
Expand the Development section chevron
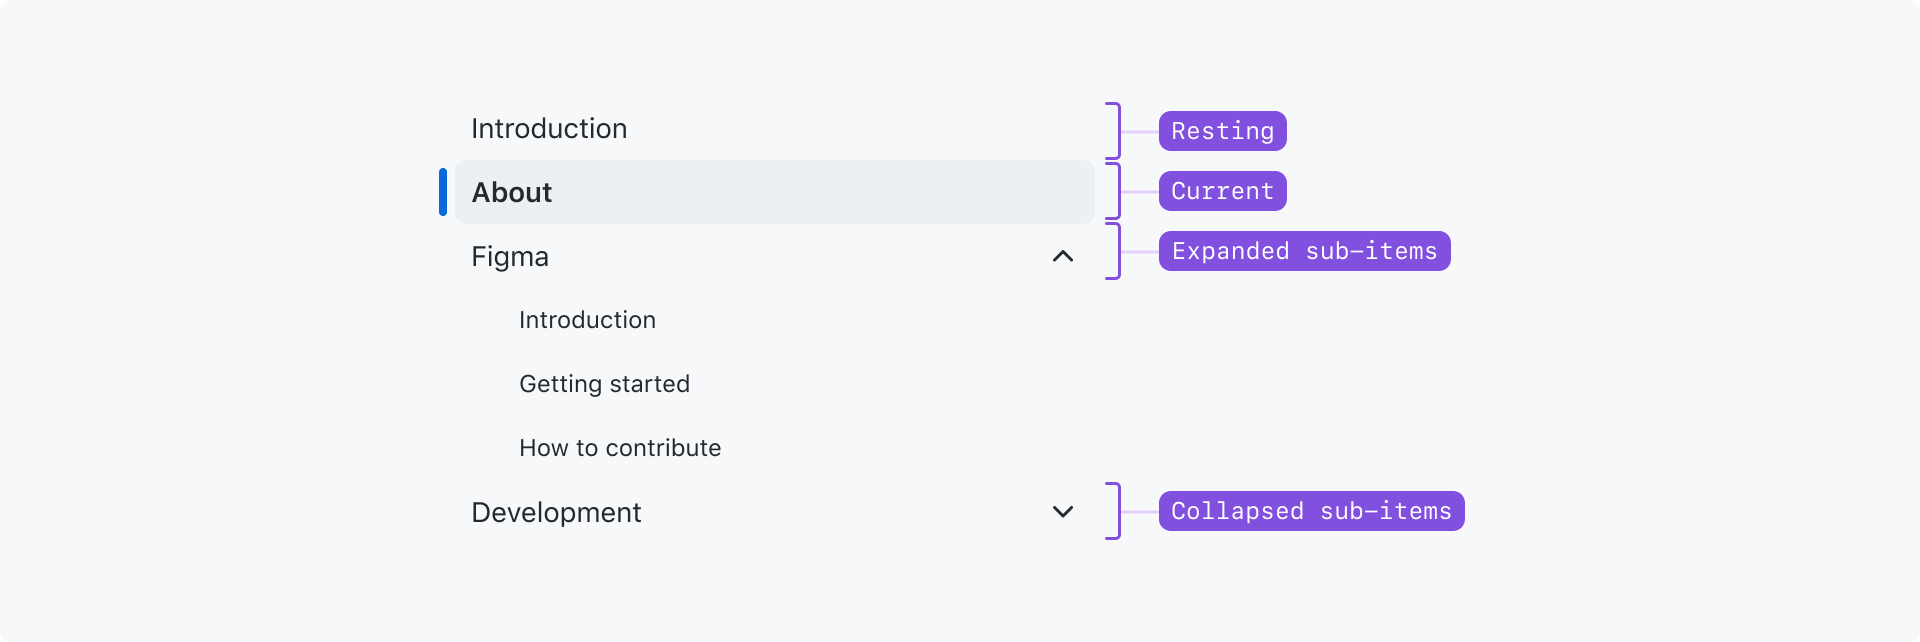pos(1063,512)
